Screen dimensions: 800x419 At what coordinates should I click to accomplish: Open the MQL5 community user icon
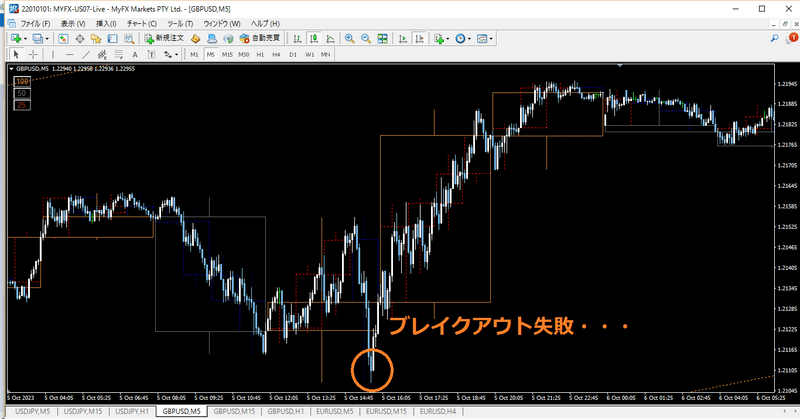tap(212, 38)
